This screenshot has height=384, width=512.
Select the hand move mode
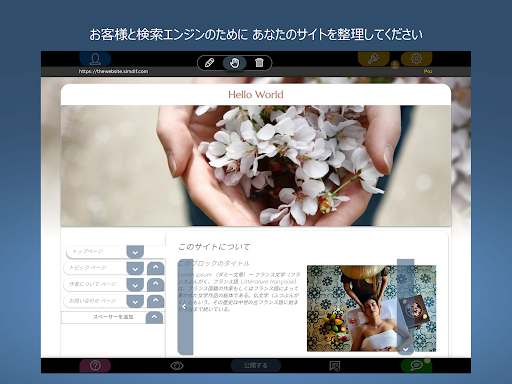[x=235, y=63]
